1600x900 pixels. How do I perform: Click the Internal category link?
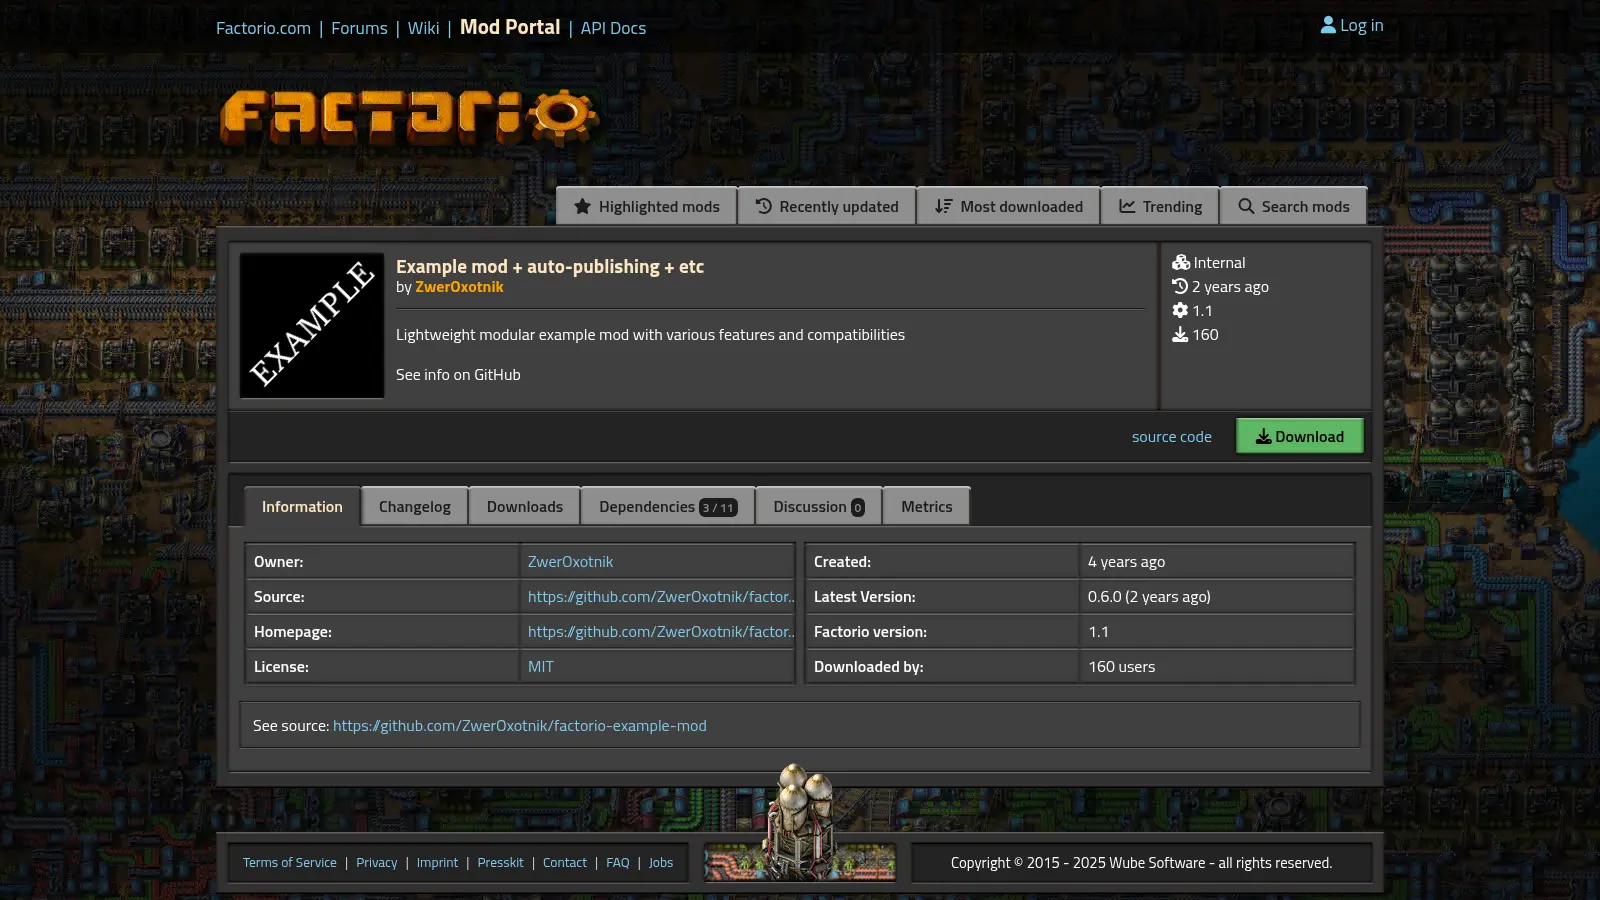point(1219,262)
